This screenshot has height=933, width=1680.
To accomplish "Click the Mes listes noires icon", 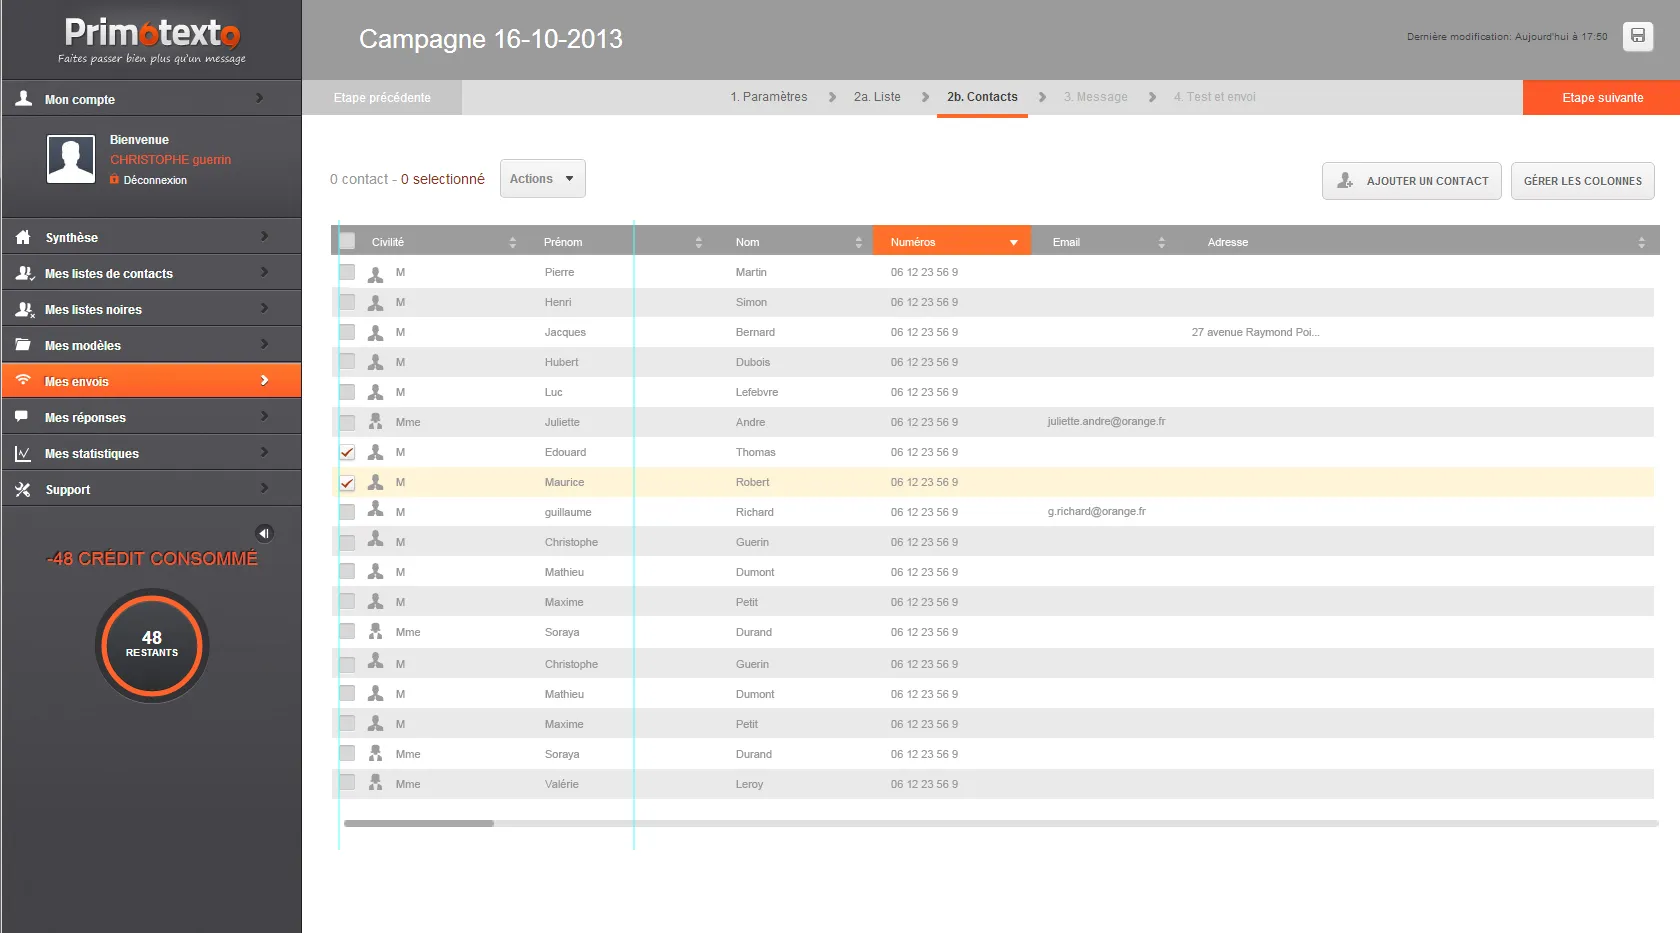I will [24, 310].
